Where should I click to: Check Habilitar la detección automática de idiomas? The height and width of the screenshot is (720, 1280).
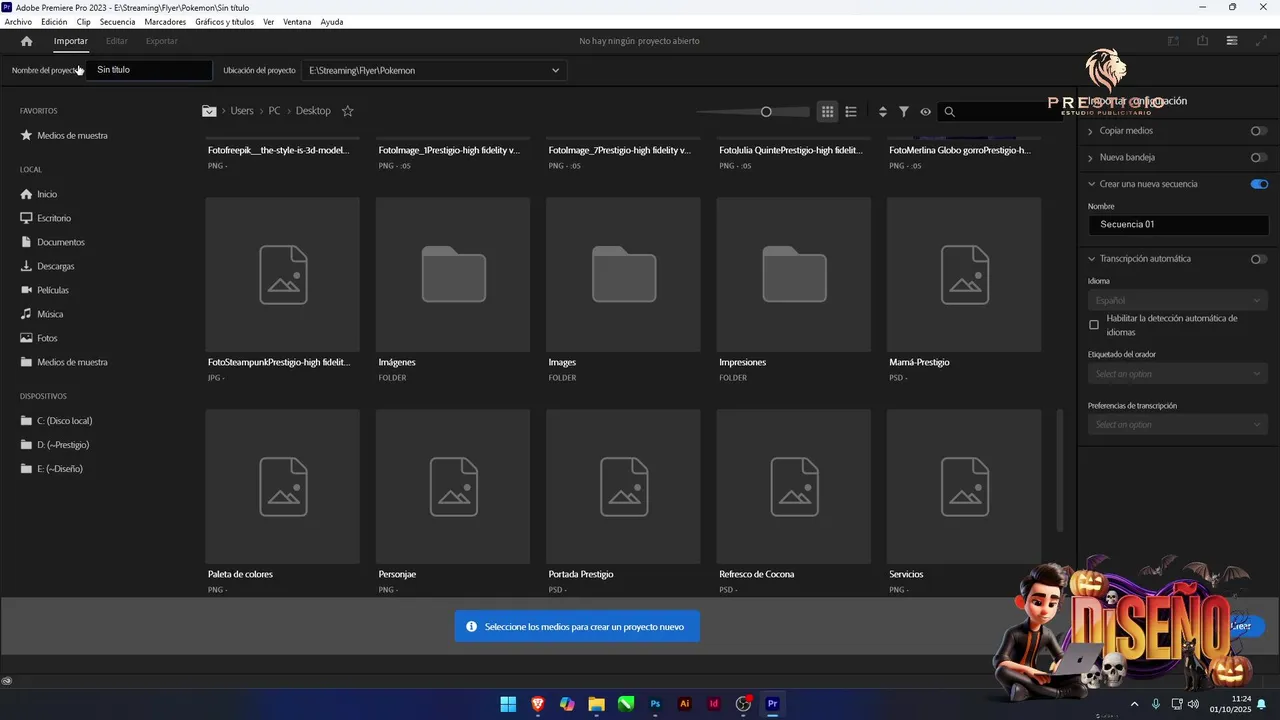[1094, 325]
